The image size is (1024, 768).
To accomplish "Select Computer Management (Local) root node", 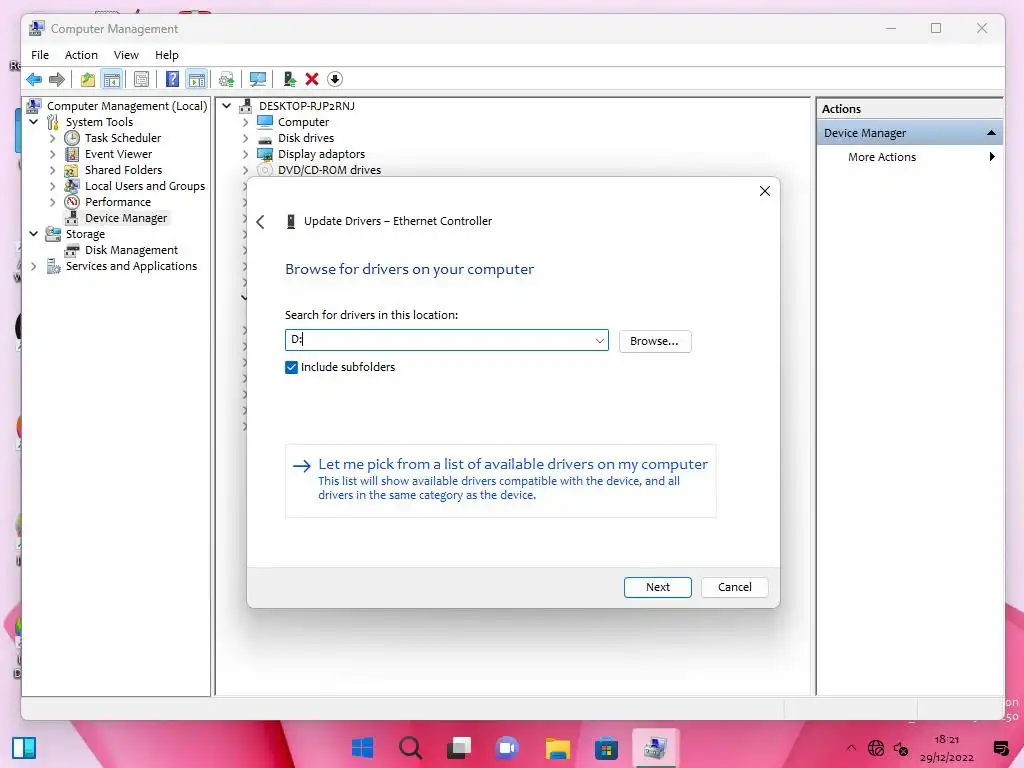I will click(x=127, y=106).
